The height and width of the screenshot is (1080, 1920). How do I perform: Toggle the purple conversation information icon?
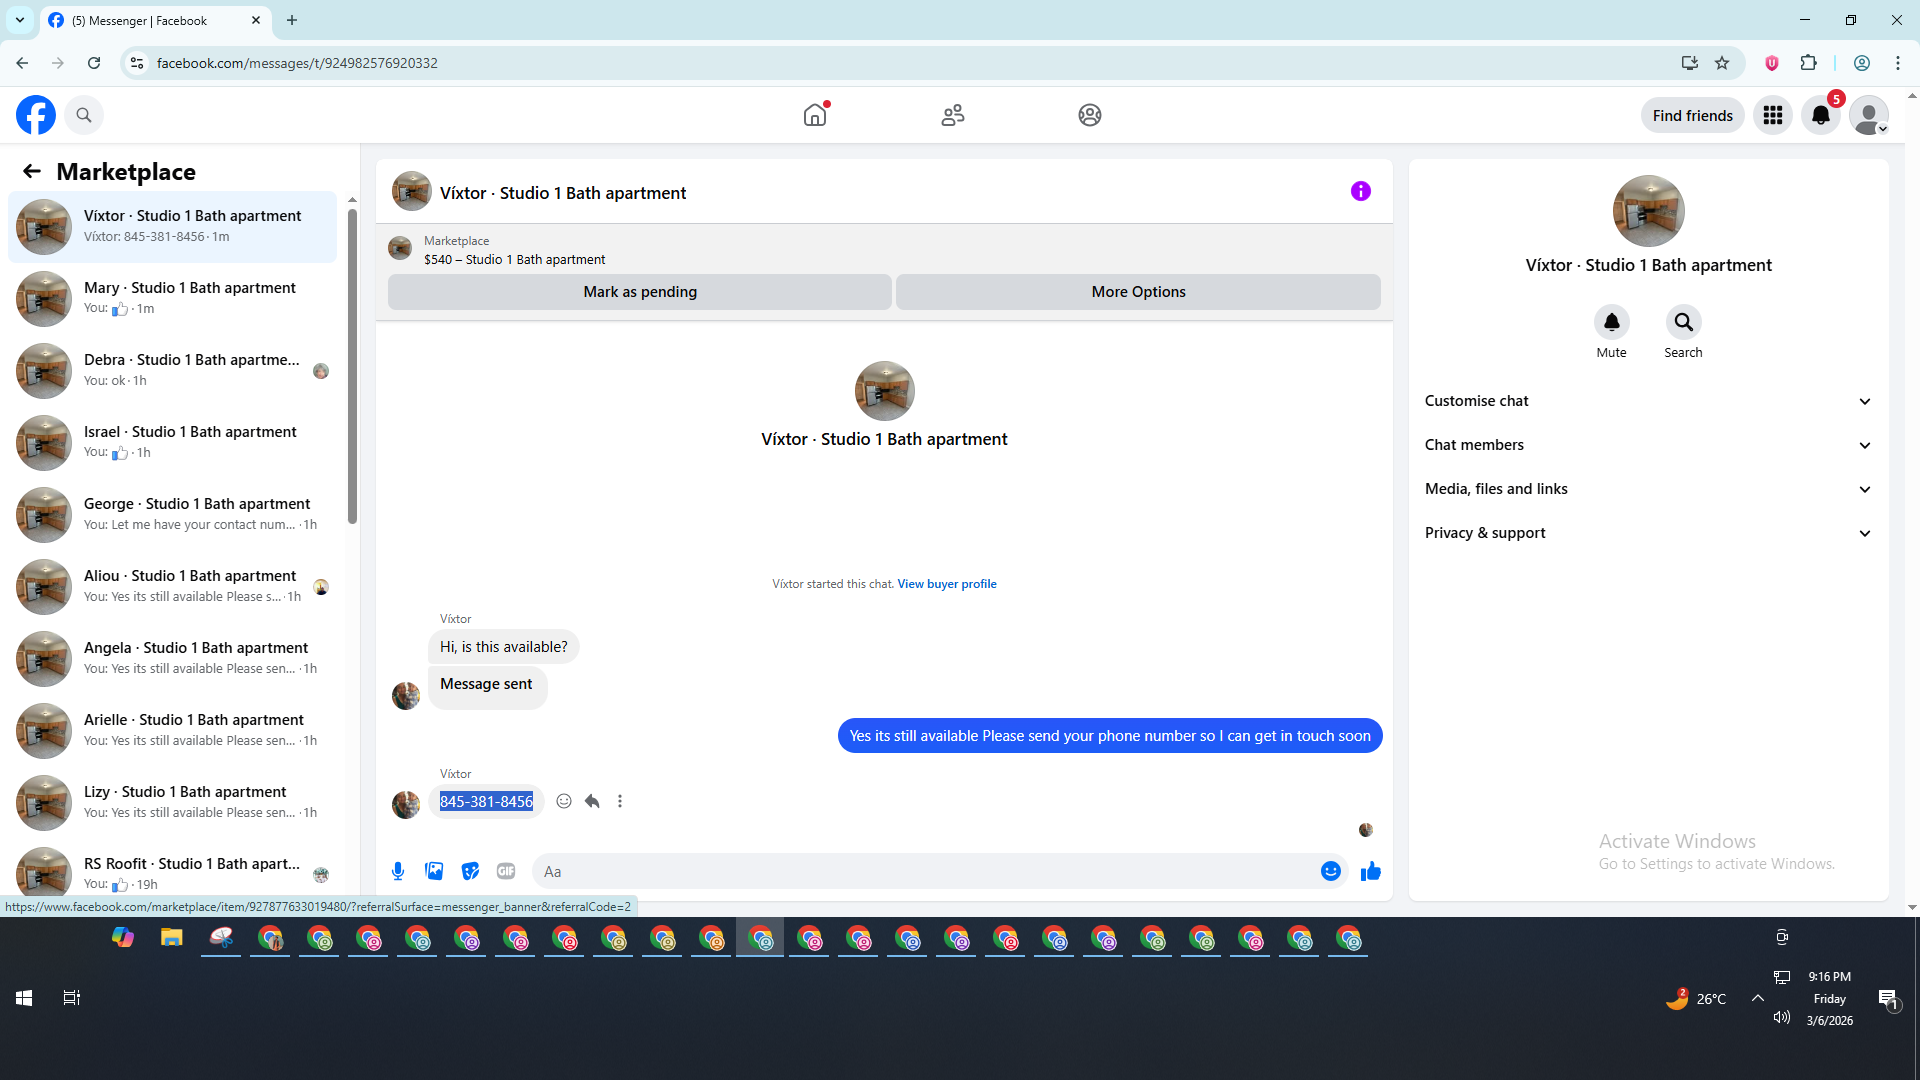(x=1360, y=191)
